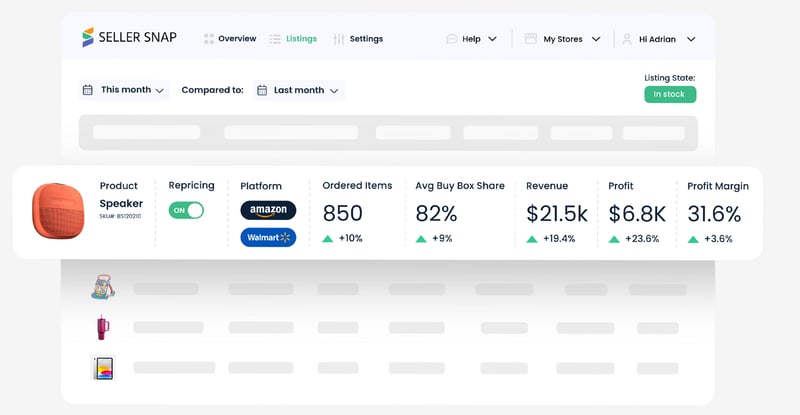The height and width of the screenshot is (415, 800).
Task: Click the user profile icon
Action: (x=627, y=39)
